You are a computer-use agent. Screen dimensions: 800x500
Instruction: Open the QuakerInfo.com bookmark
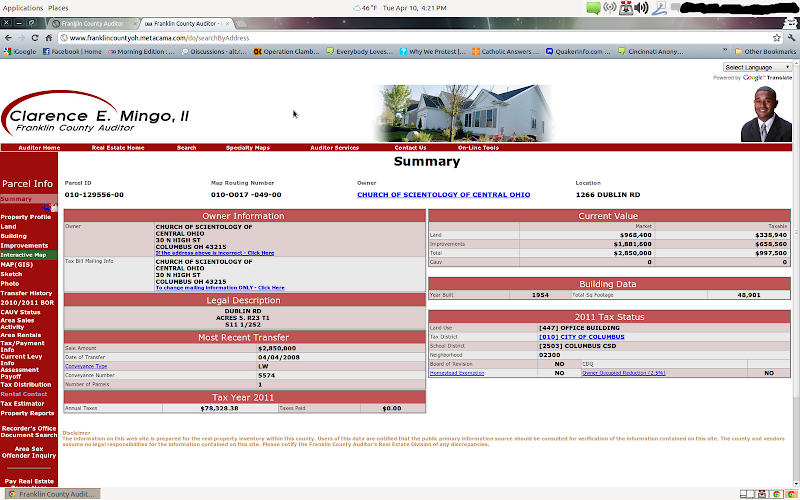(578, 52)
